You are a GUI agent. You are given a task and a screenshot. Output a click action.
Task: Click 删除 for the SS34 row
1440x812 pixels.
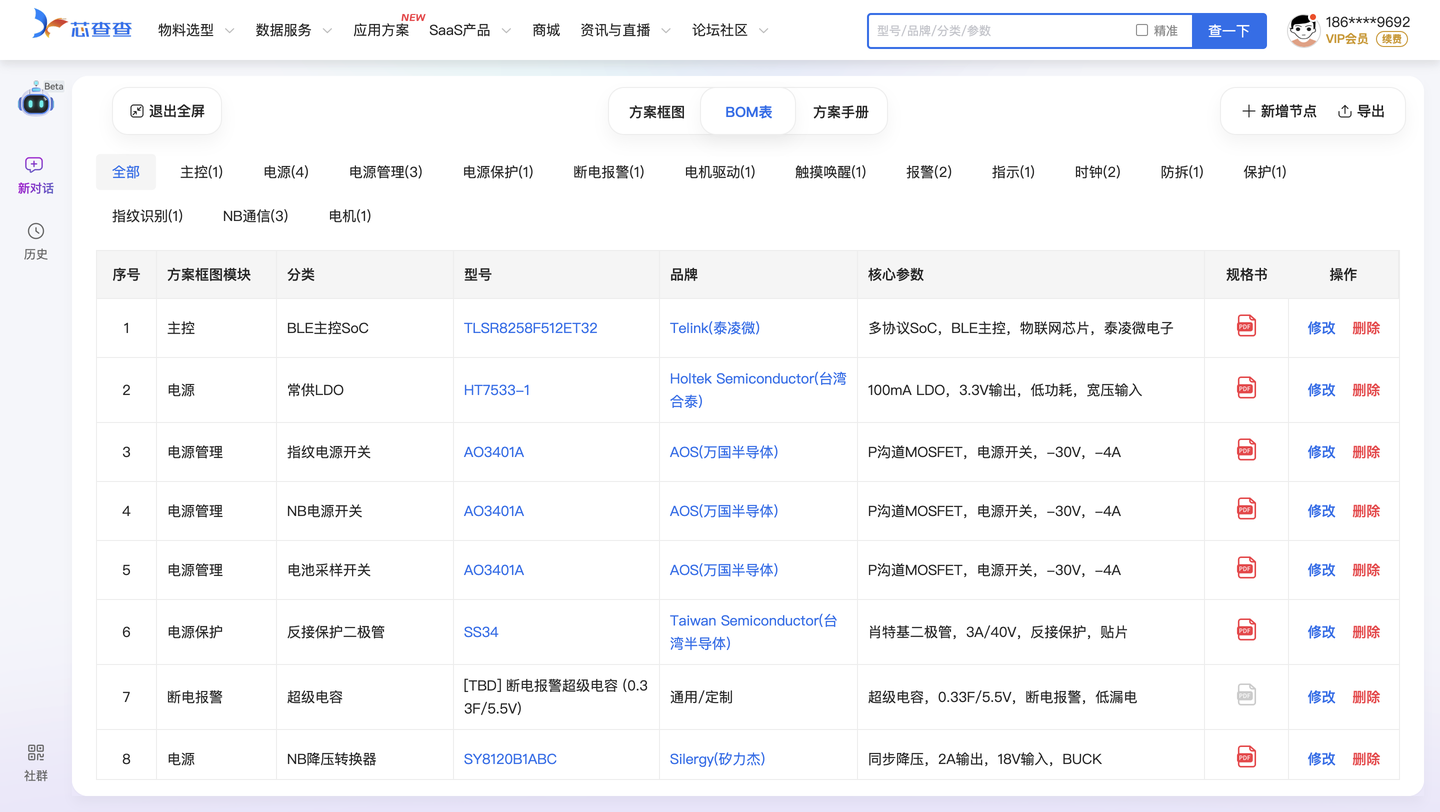point(1366,632)
